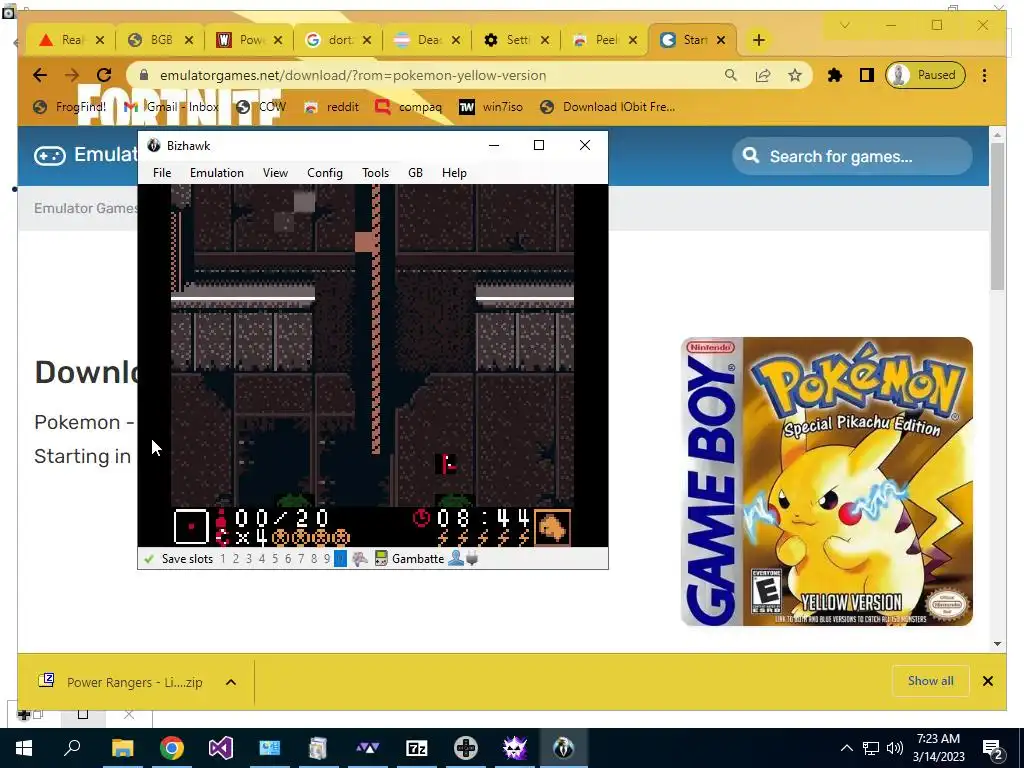The width and height of the screenshot is (1024, 768).
Task: Select save slot 5 in Bizhawk status bar
Action: 275,559
